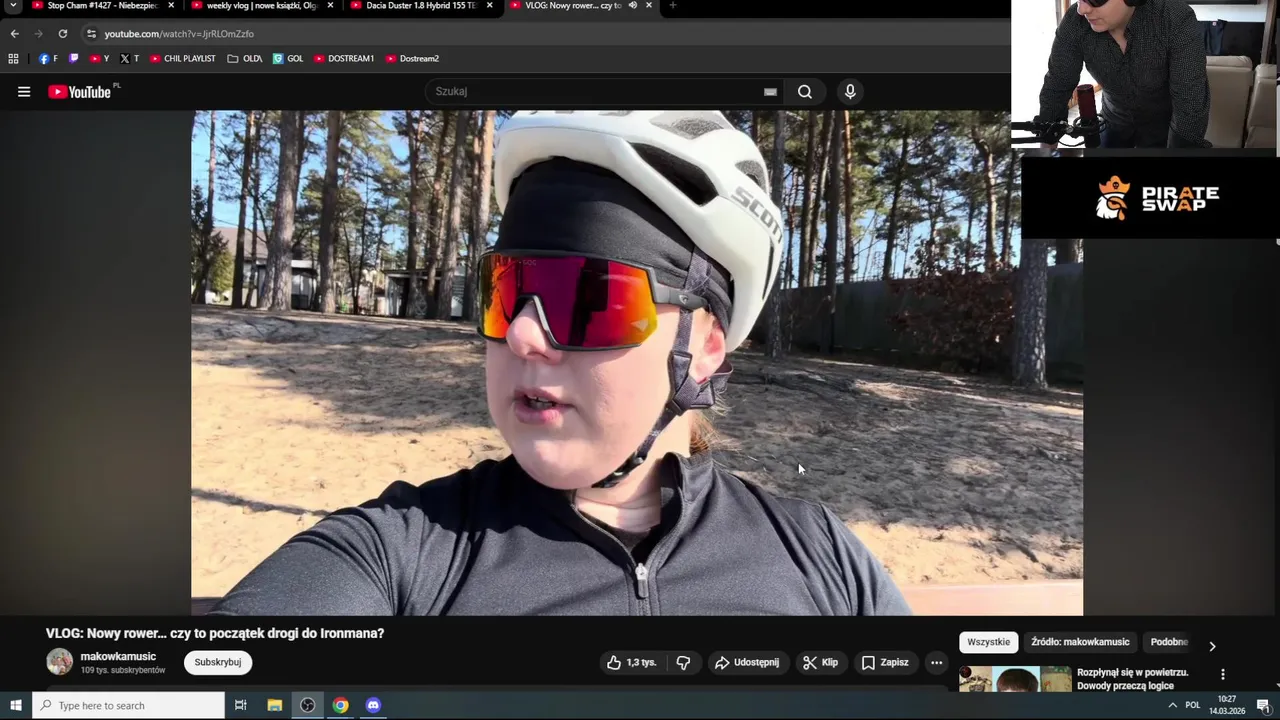Screen dimensions: 1280x720
Task: Select the Wszystkie filter chip
Action: 989,642
